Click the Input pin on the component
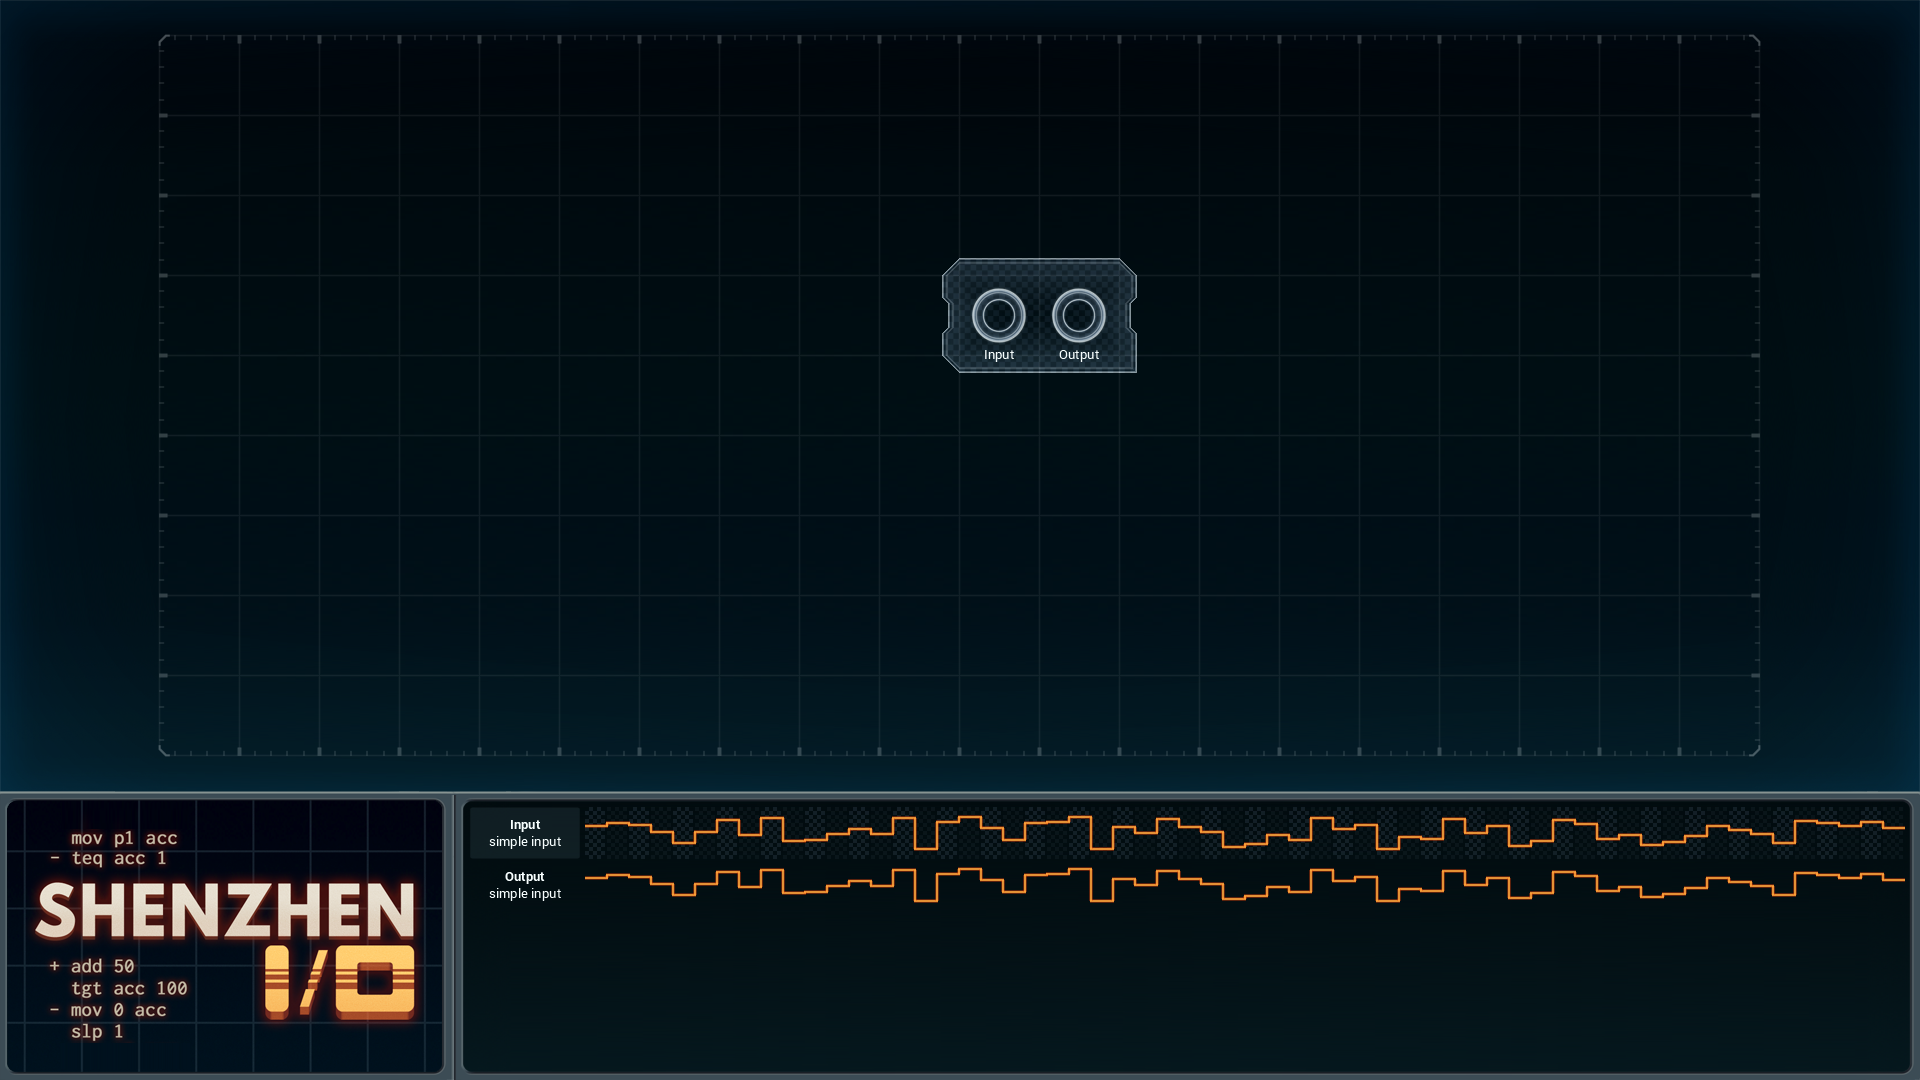This screenshot has height=1080, width=1920. (998, 315)
